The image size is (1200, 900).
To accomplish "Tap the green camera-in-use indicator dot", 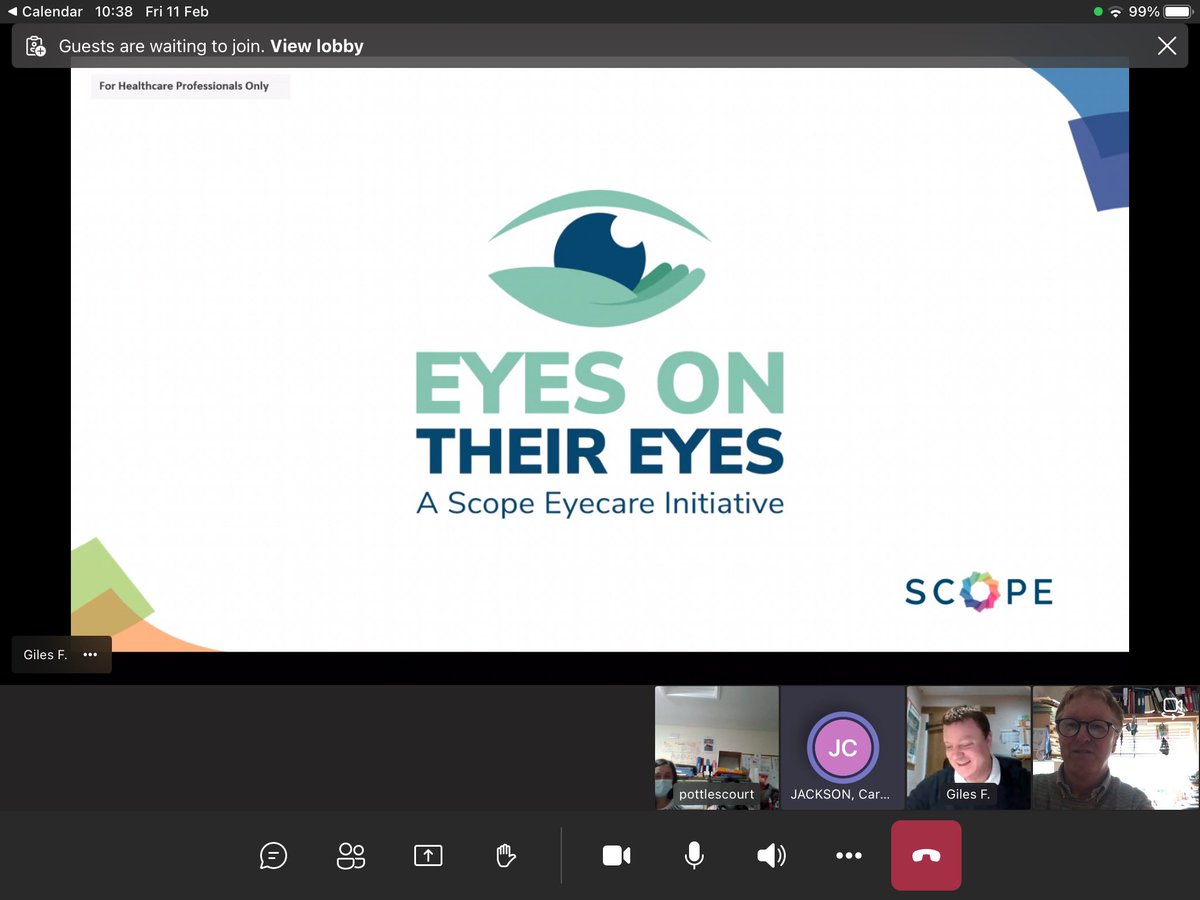I will [x=1098, y=12].
